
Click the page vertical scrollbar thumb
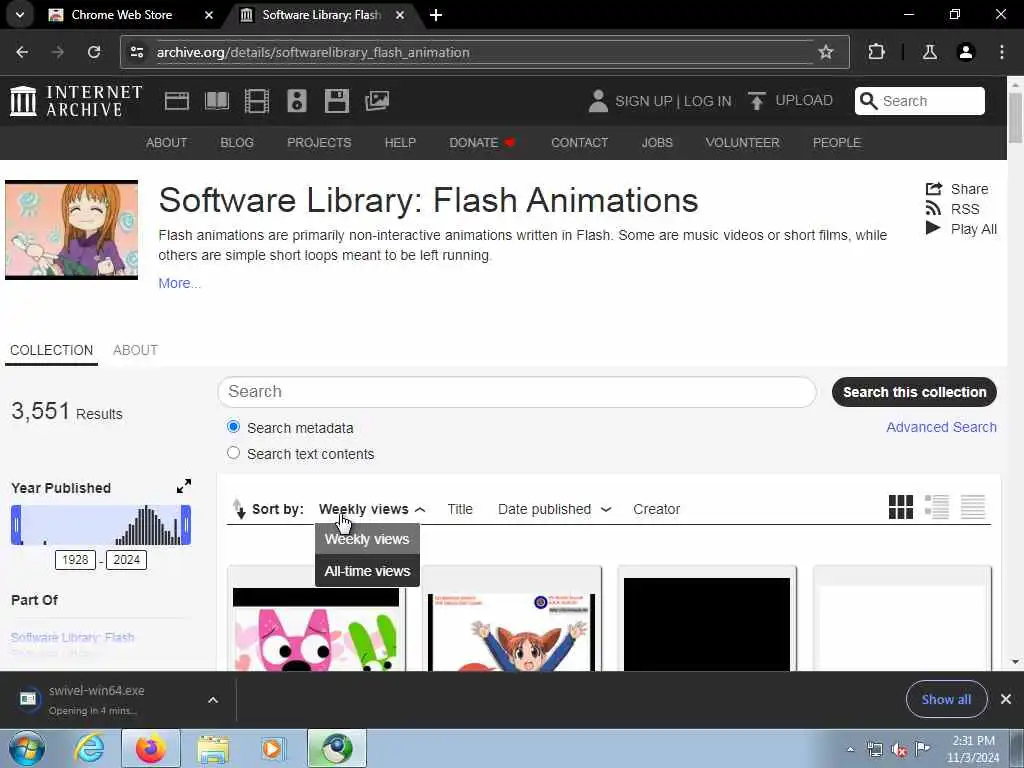click(x=1015, y=118)
